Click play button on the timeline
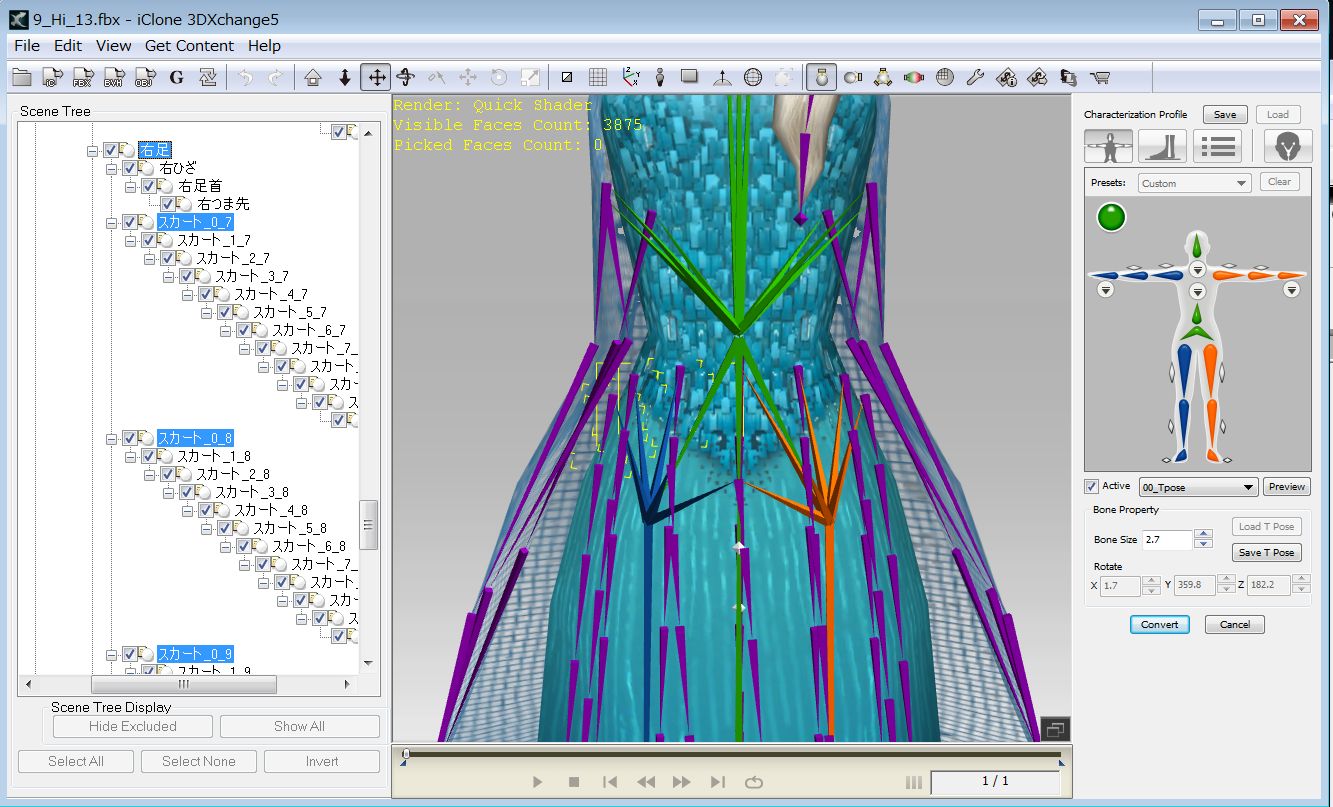Image resolution: width=1333 pixels, height=807 pixels. pyautogui.click(x=537, y=782)
